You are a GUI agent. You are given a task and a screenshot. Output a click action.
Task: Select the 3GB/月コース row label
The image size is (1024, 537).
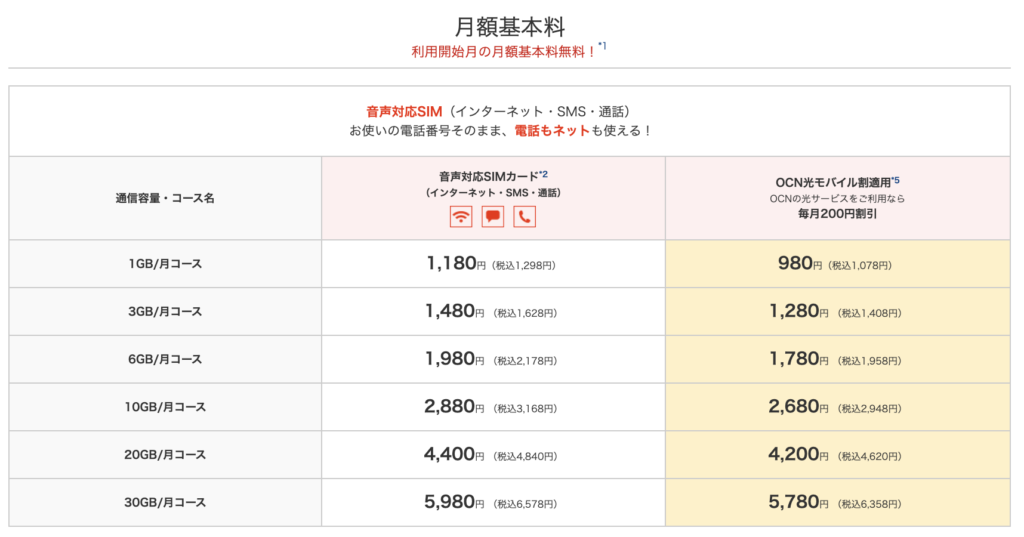click(x=165, y=312)
